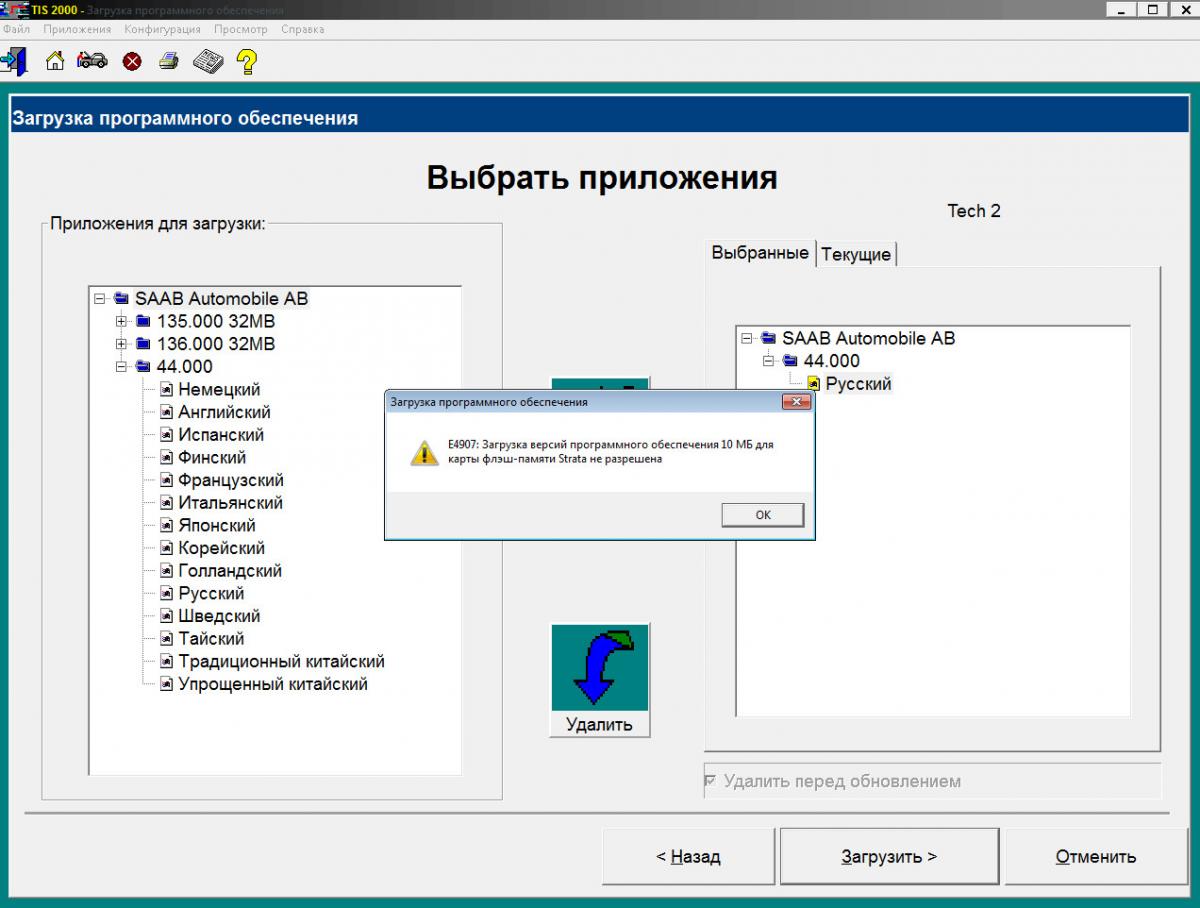
Task: Click the TIS 2000 application icon in the title bar
Action: click(x=13, y=9)
